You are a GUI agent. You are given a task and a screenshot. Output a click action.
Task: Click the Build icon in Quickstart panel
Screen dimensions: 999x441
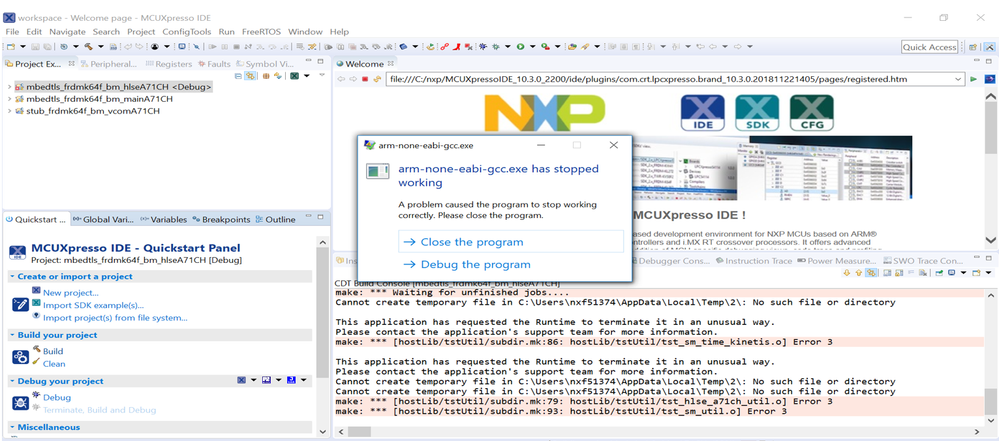pyautogui.click(x=21, y=357)
